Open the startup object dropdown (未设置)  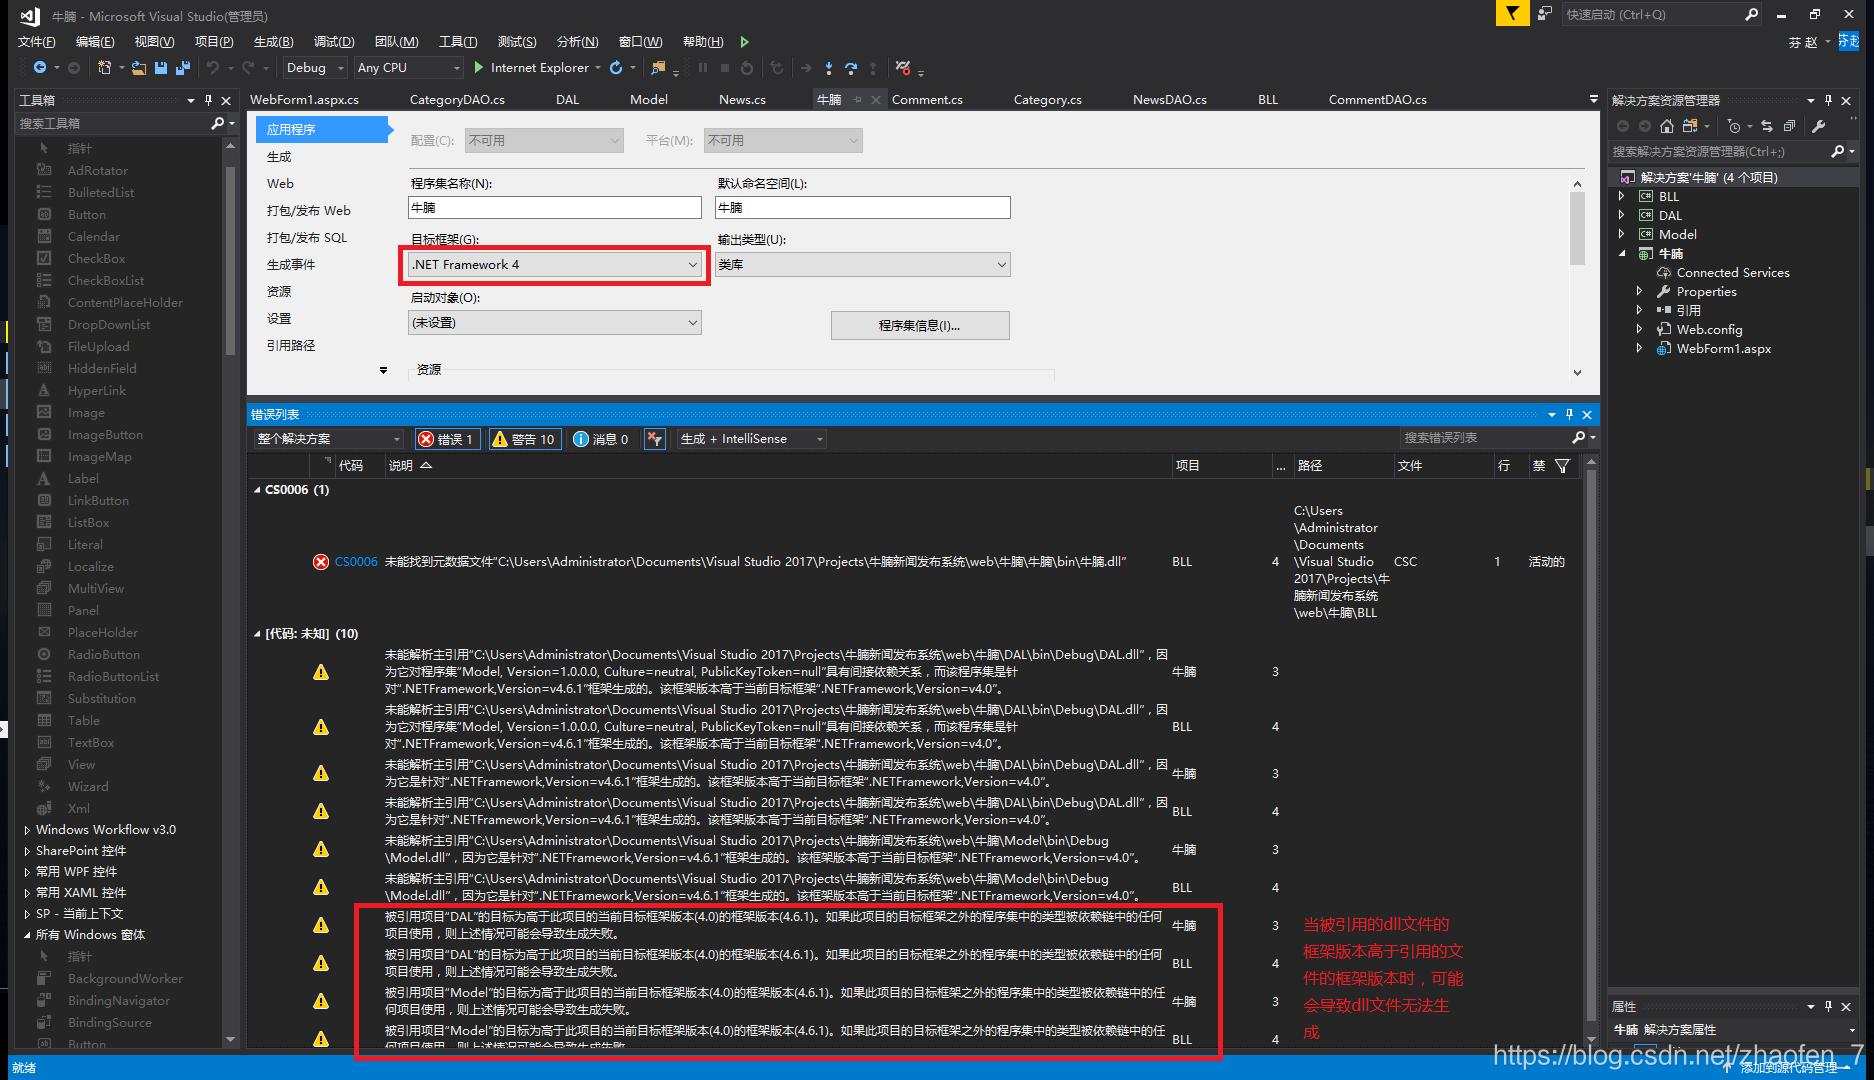(x=555, y=323)
